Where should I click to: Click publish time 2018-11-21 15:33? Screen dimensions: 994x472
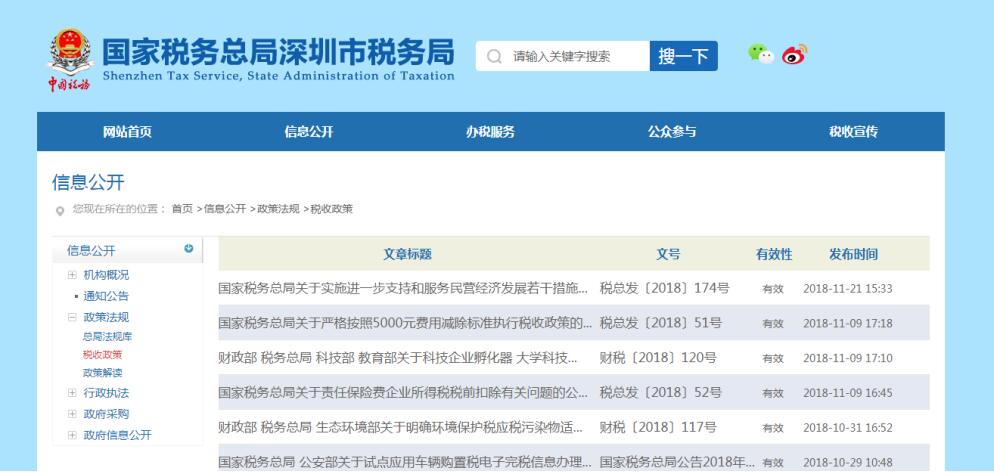pyautogui.click(x=848, y=289)
